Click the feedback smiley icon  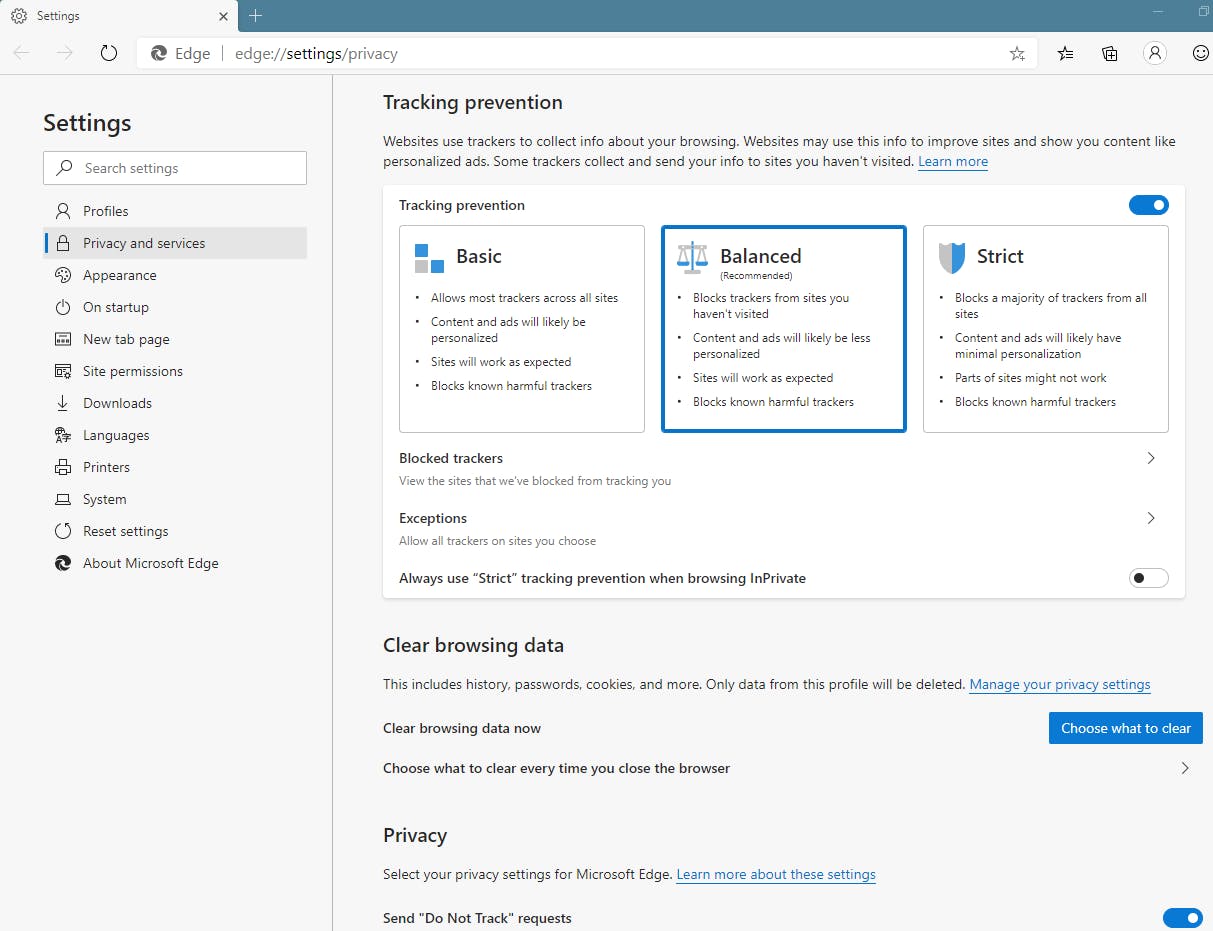(x=1201, y=54)
